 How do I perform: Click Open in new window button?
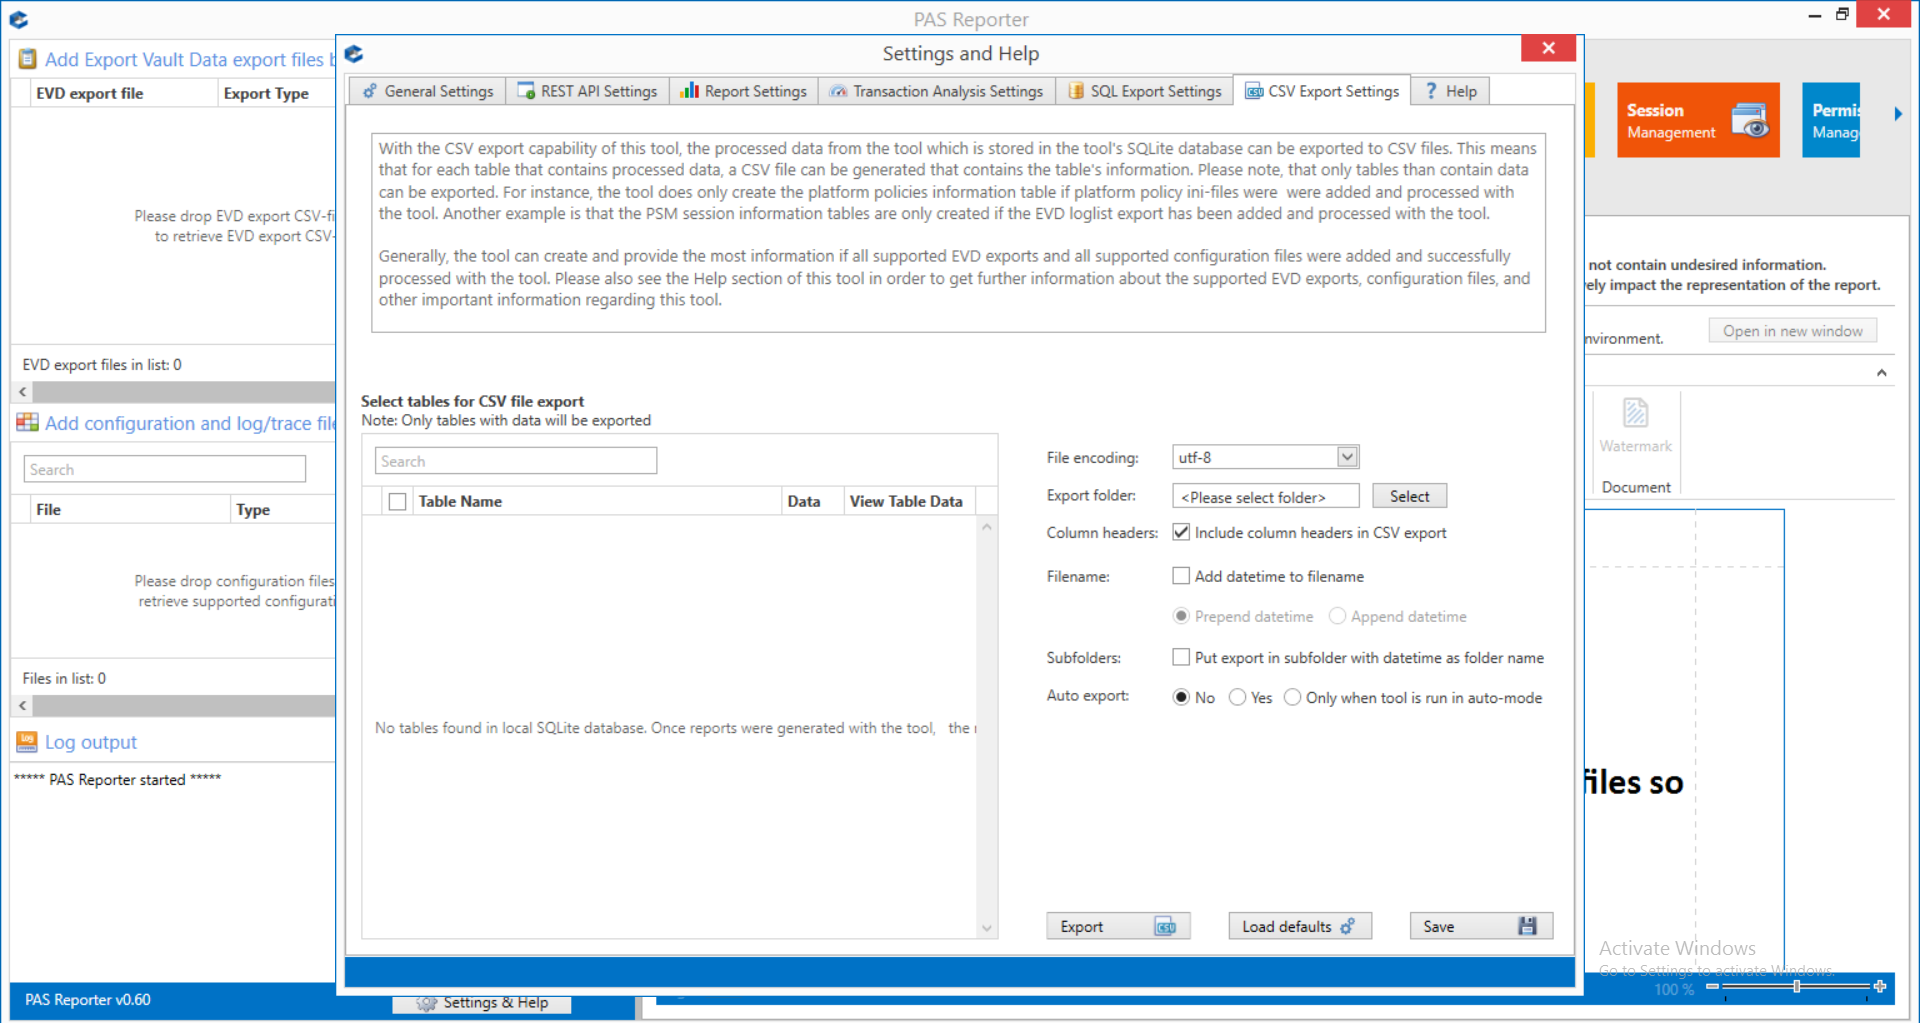pos(1792,331)
